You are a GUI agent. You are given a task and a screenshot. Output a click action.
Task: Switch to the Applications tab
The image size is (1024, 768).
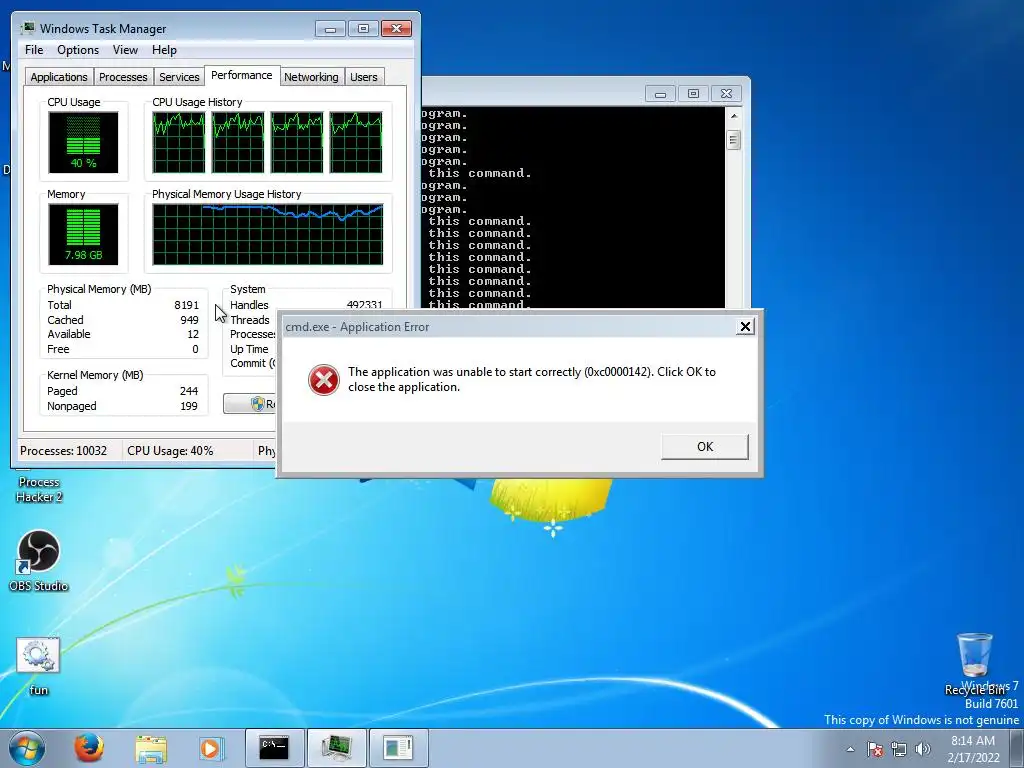59,77
